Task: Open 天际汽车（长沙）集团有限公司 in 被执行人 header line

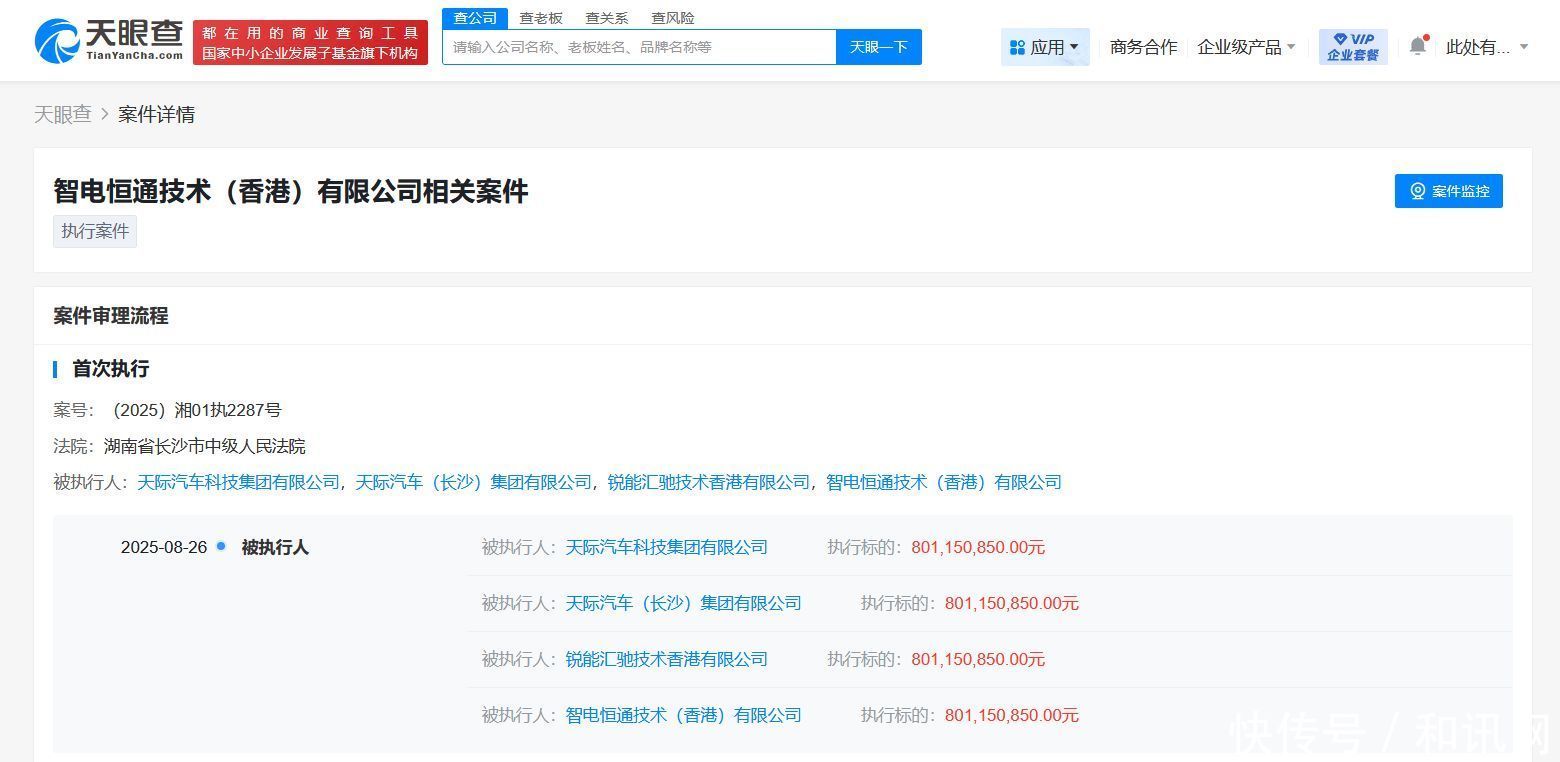Action: point(473,482)
